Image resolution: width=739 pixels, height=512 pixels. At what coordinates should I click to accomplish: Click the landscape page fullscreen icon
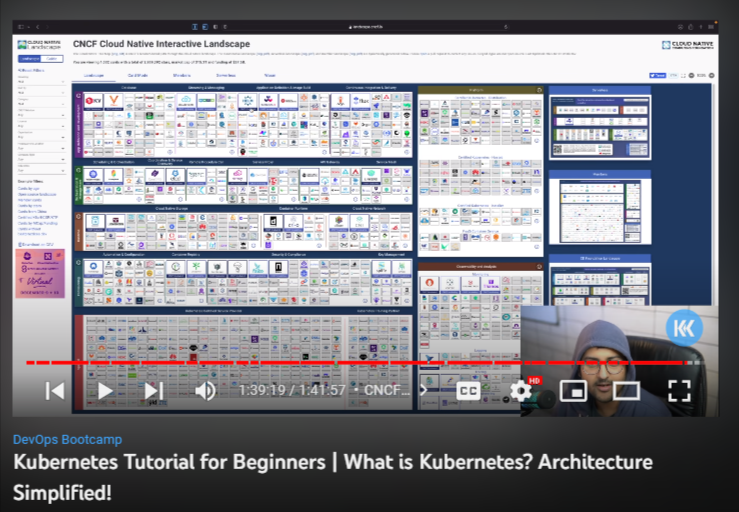(683, 75)
